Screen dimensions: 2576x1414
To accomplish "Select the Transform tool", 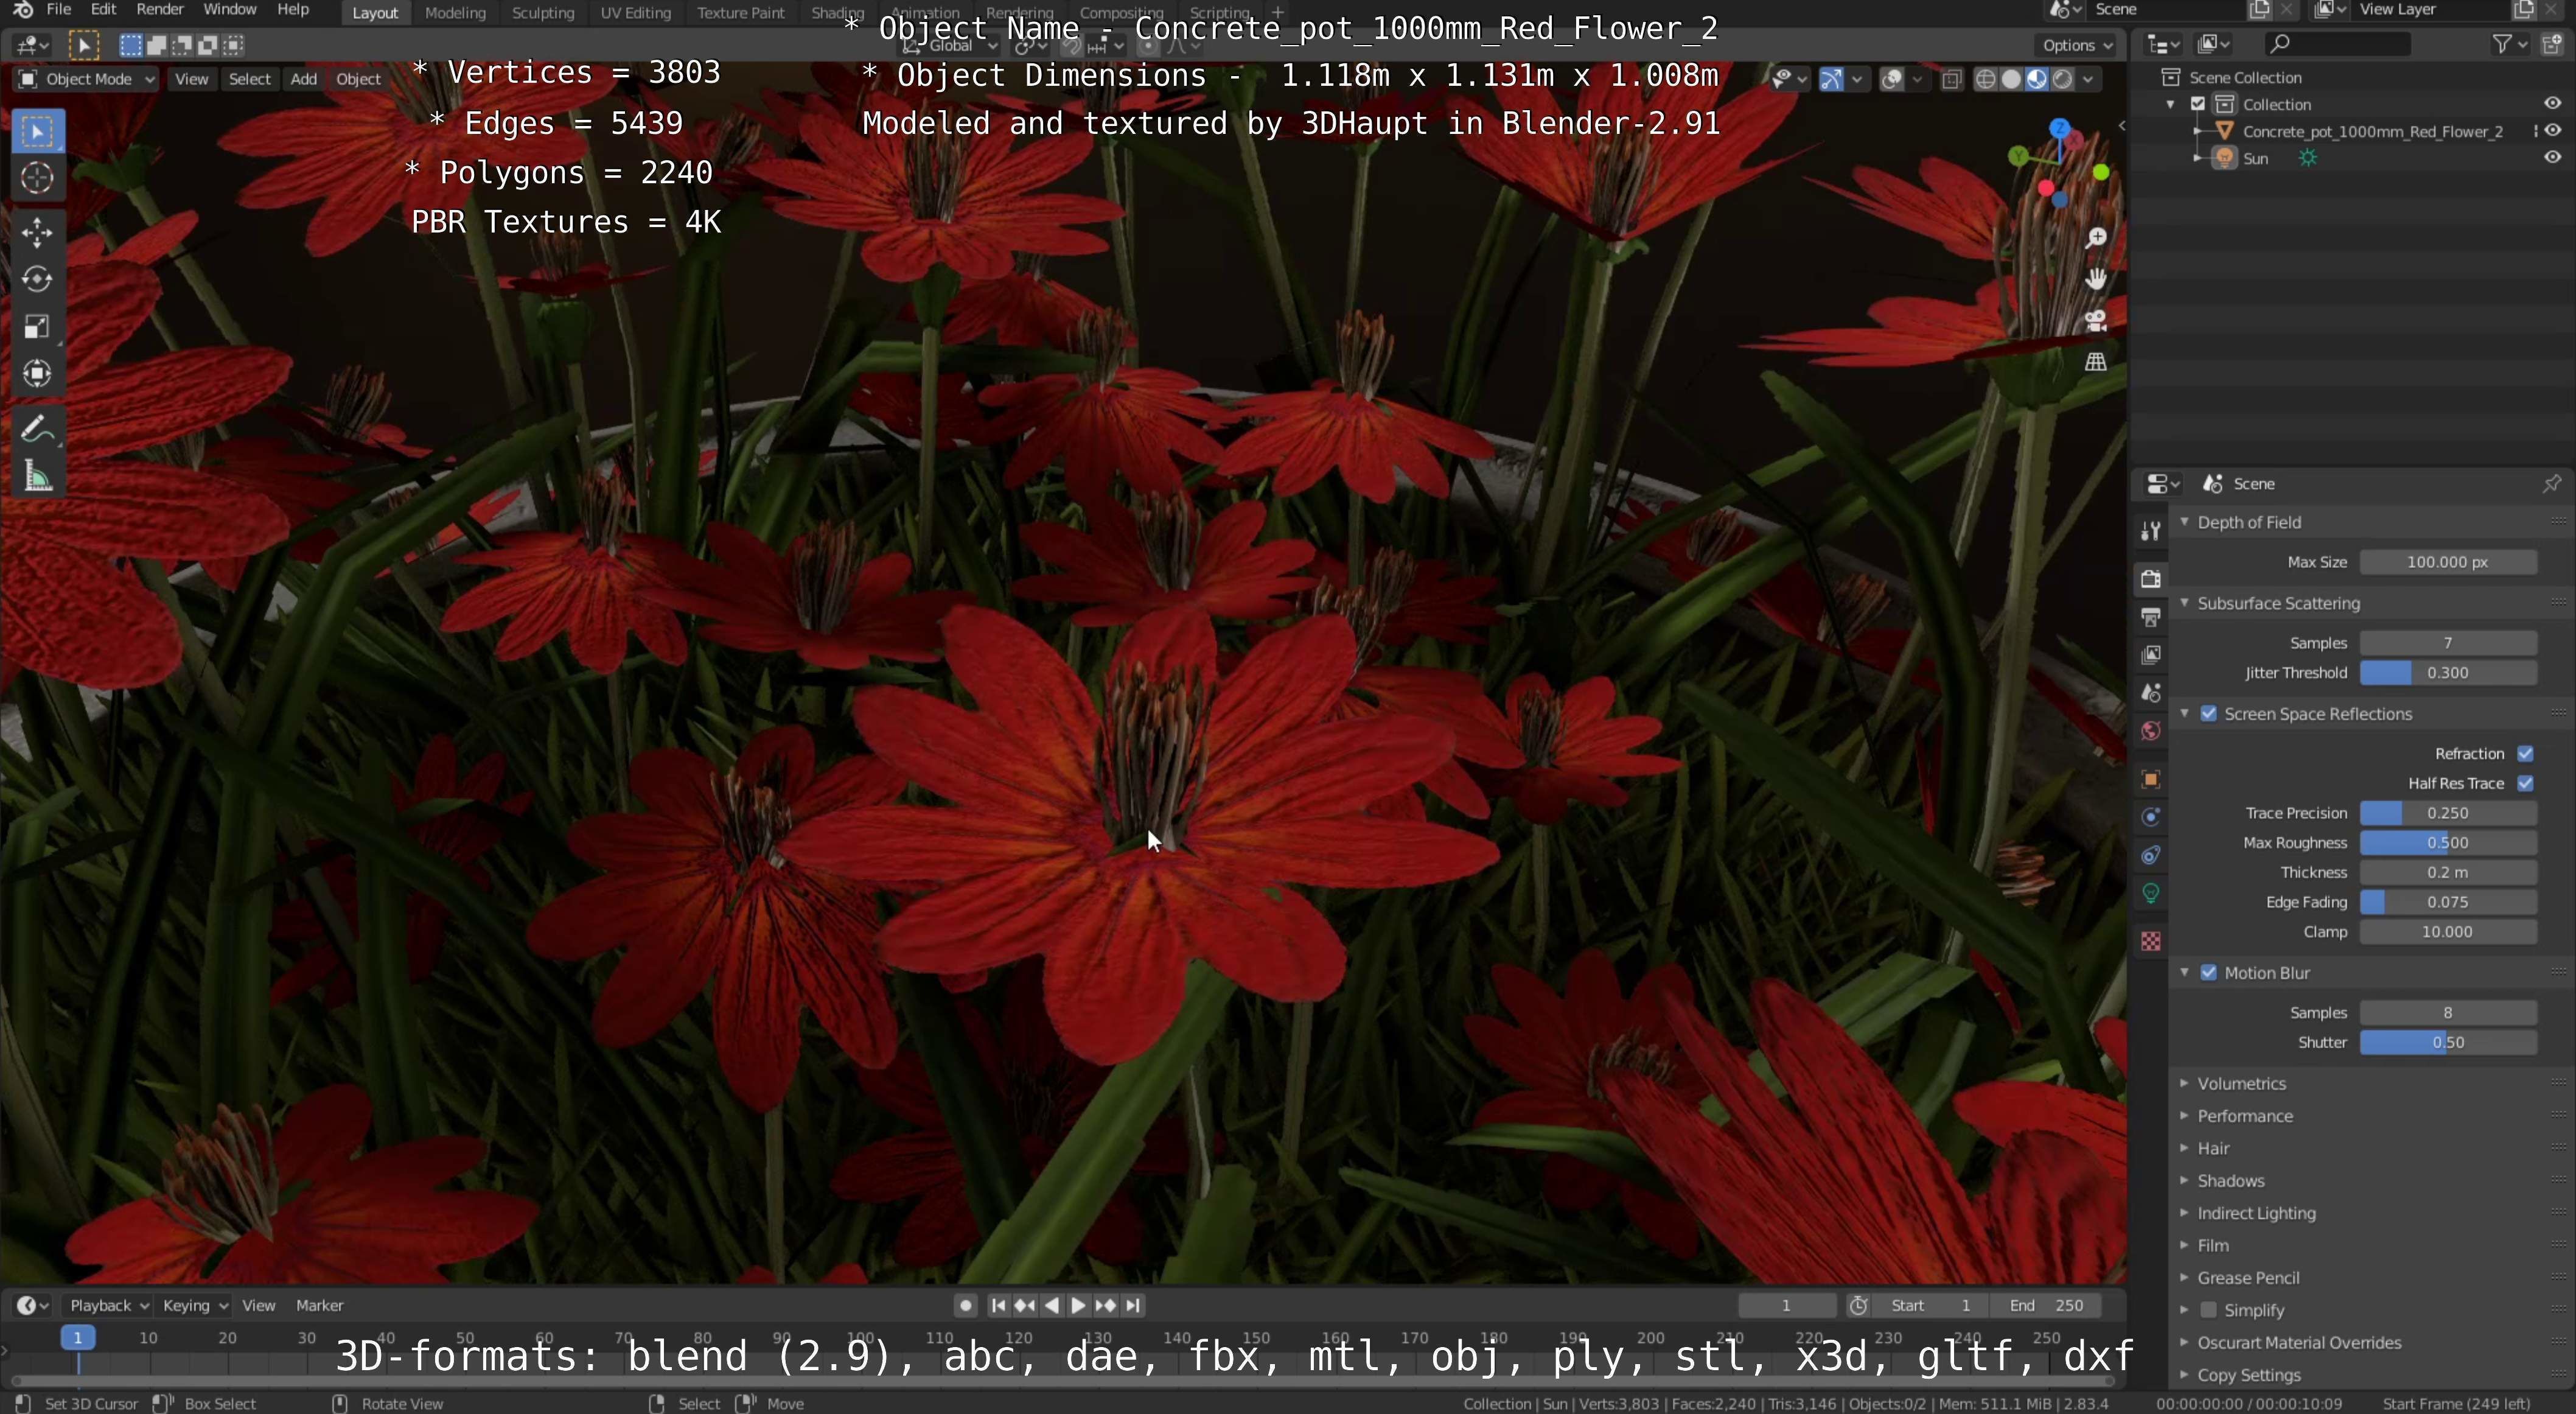I will click(38, 374).
